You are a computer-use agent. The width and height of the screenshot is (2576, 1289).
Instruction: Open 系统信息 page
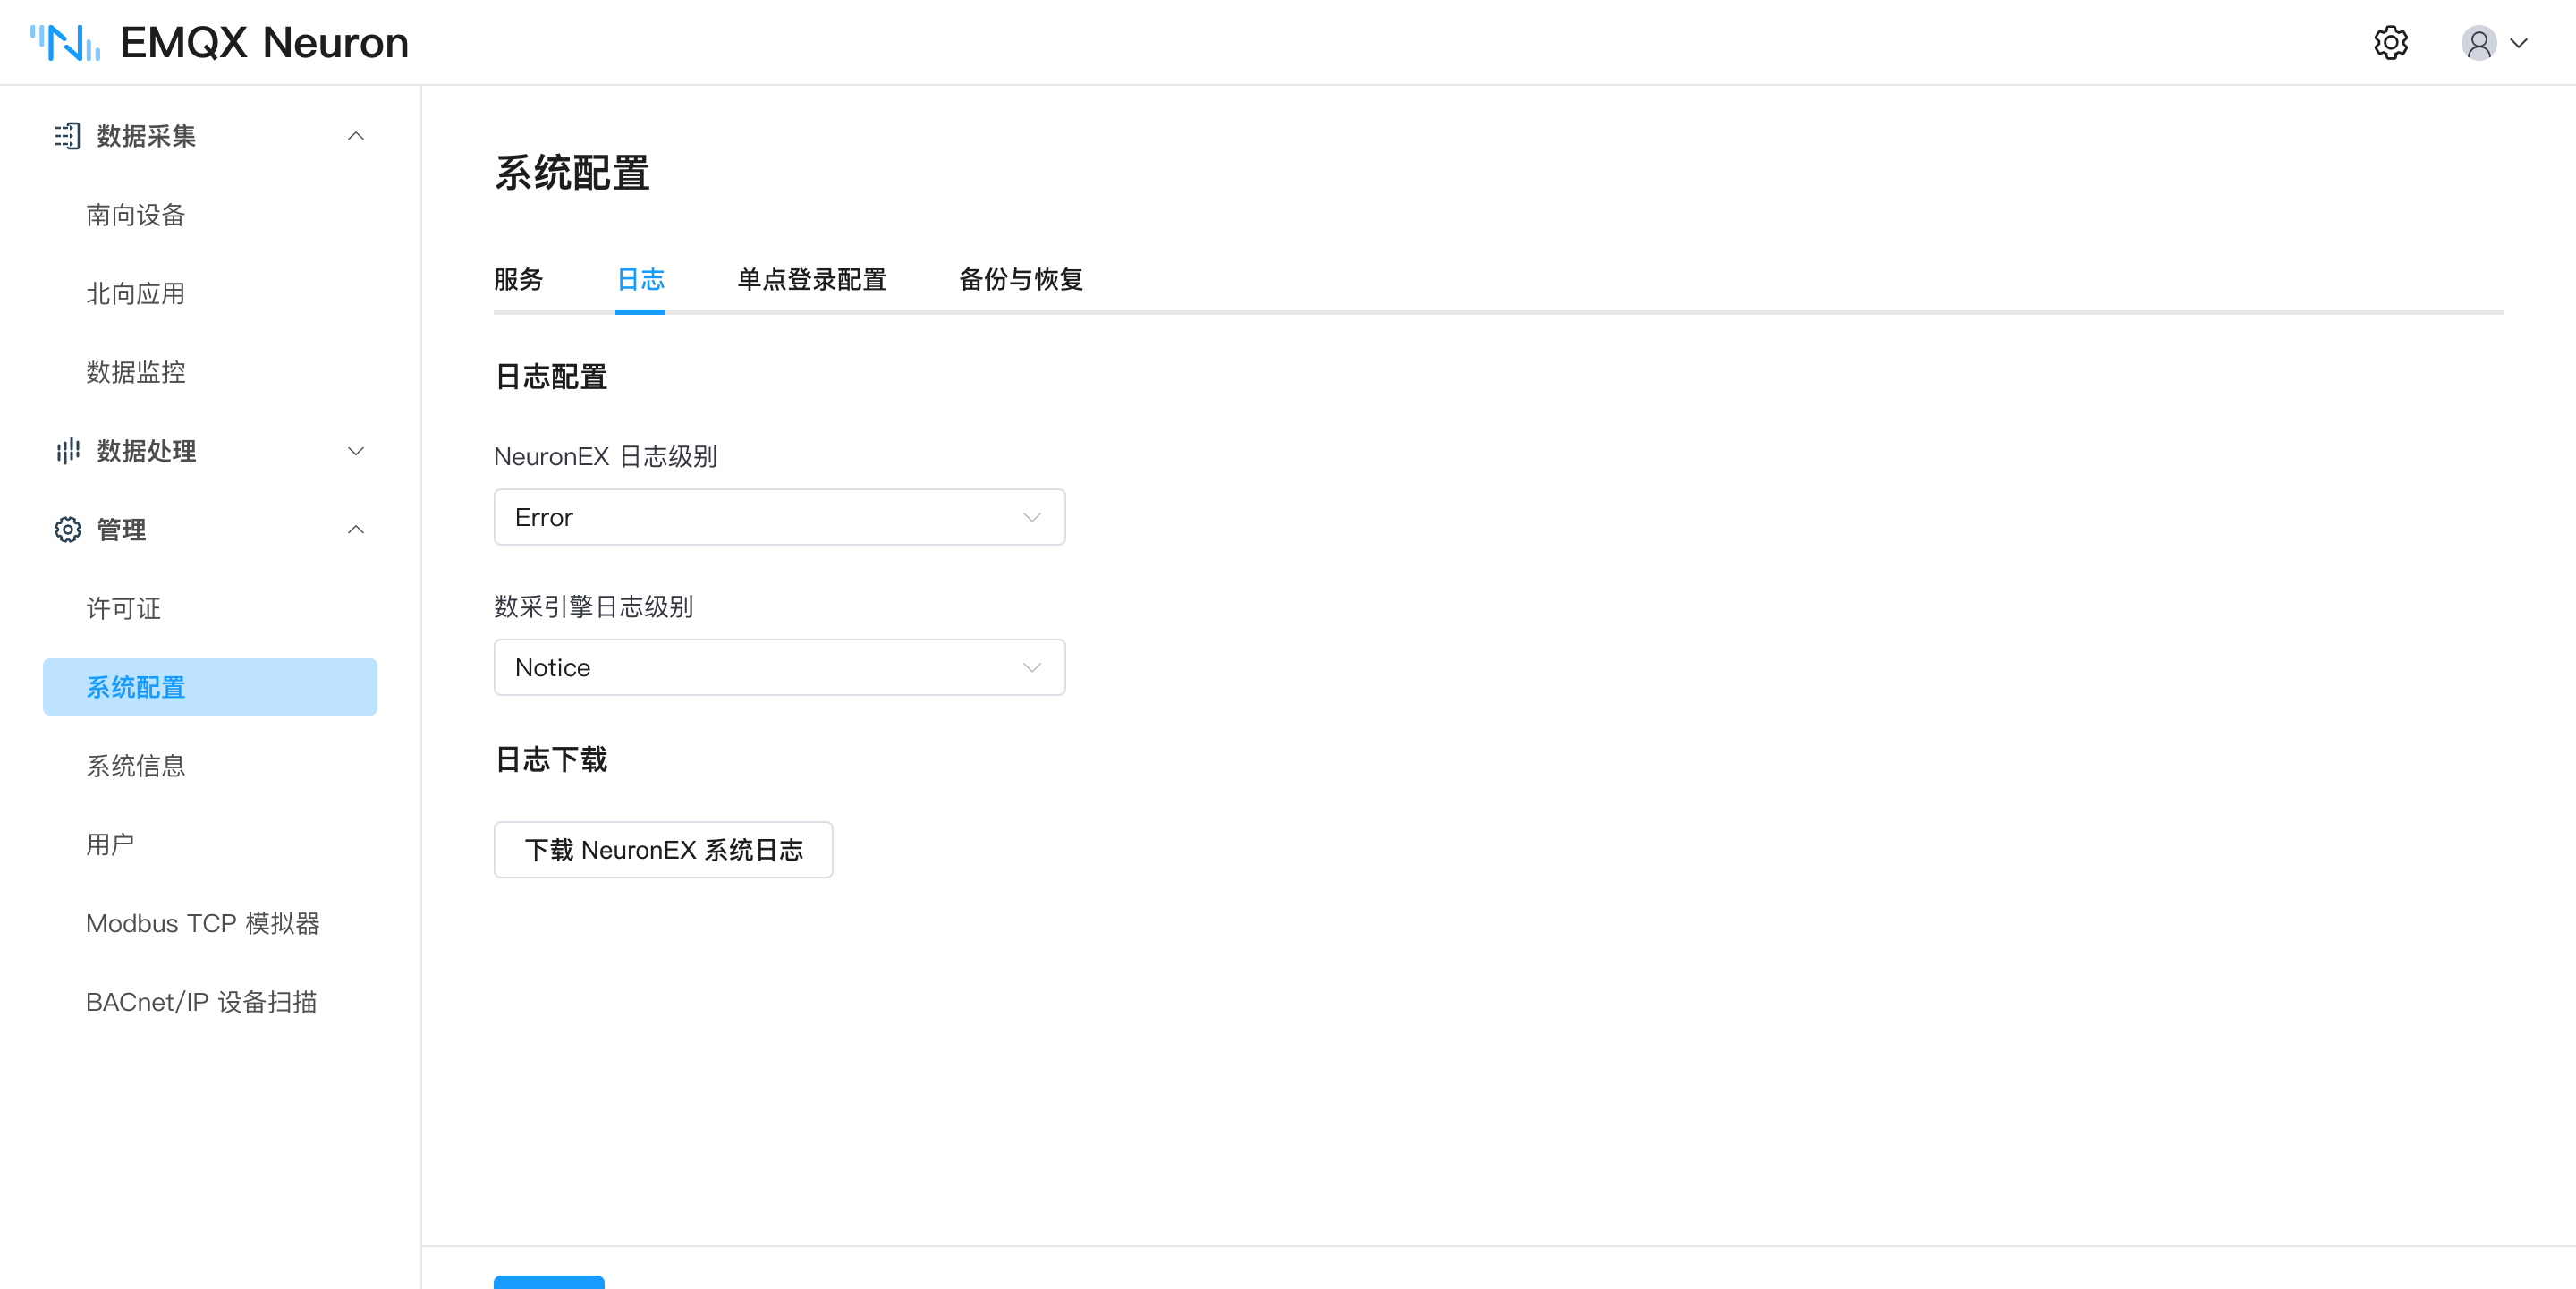pos(135,766)
